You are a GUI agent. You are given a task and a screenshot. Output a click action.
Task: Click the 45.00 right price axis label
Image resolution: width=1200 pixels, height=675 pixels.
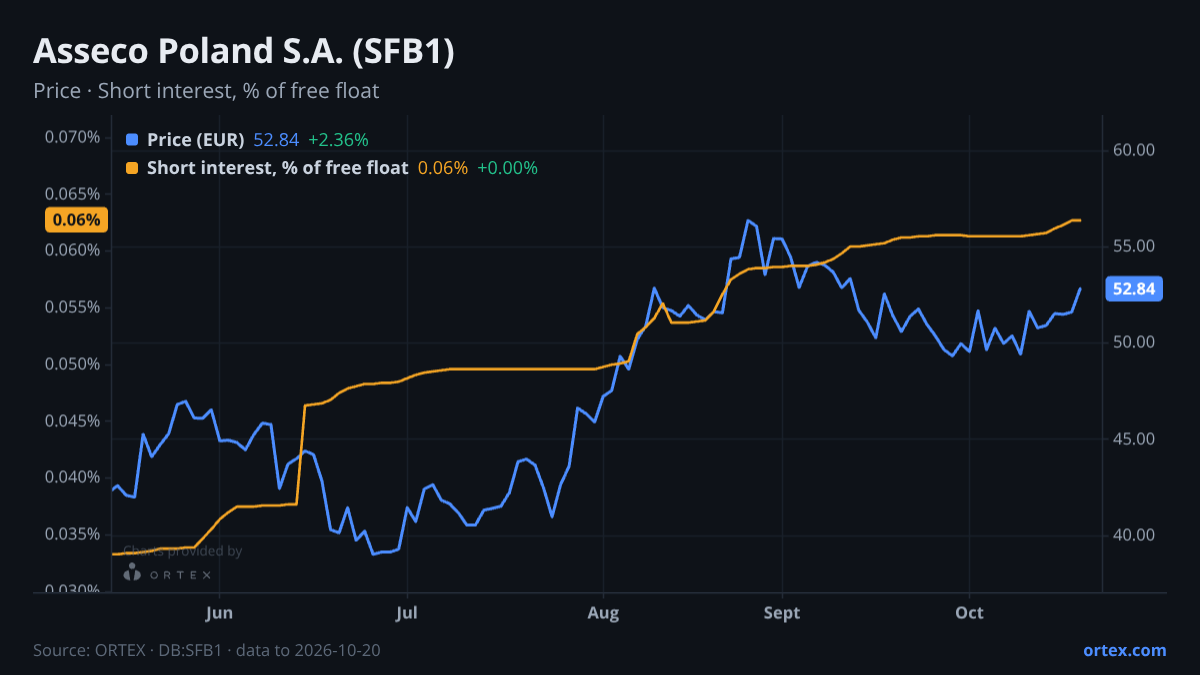1134,439
